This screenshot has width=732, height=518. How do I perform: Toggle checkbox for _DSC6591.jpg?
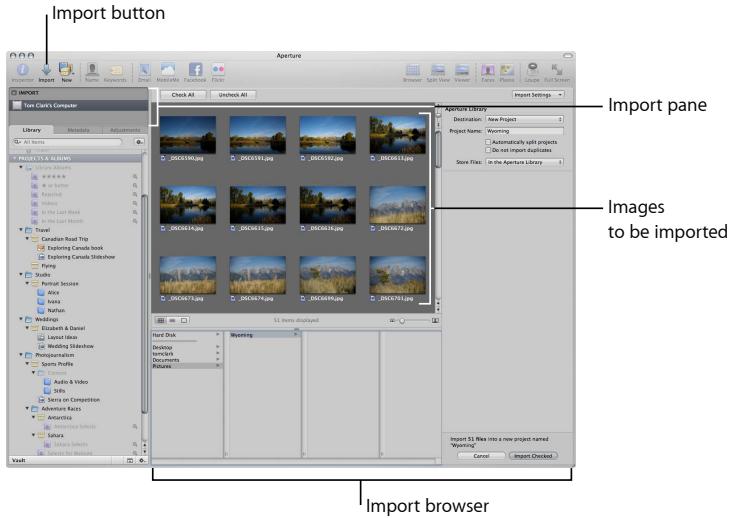coord(233,158)
